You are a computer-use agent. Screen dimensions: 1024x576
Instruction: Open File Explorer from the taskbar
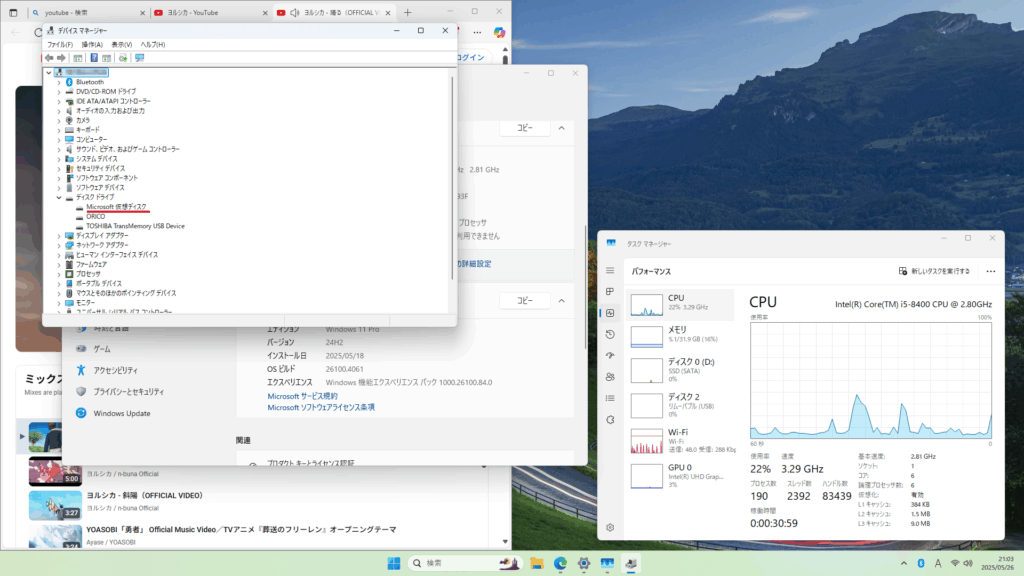tap(537, 564)
